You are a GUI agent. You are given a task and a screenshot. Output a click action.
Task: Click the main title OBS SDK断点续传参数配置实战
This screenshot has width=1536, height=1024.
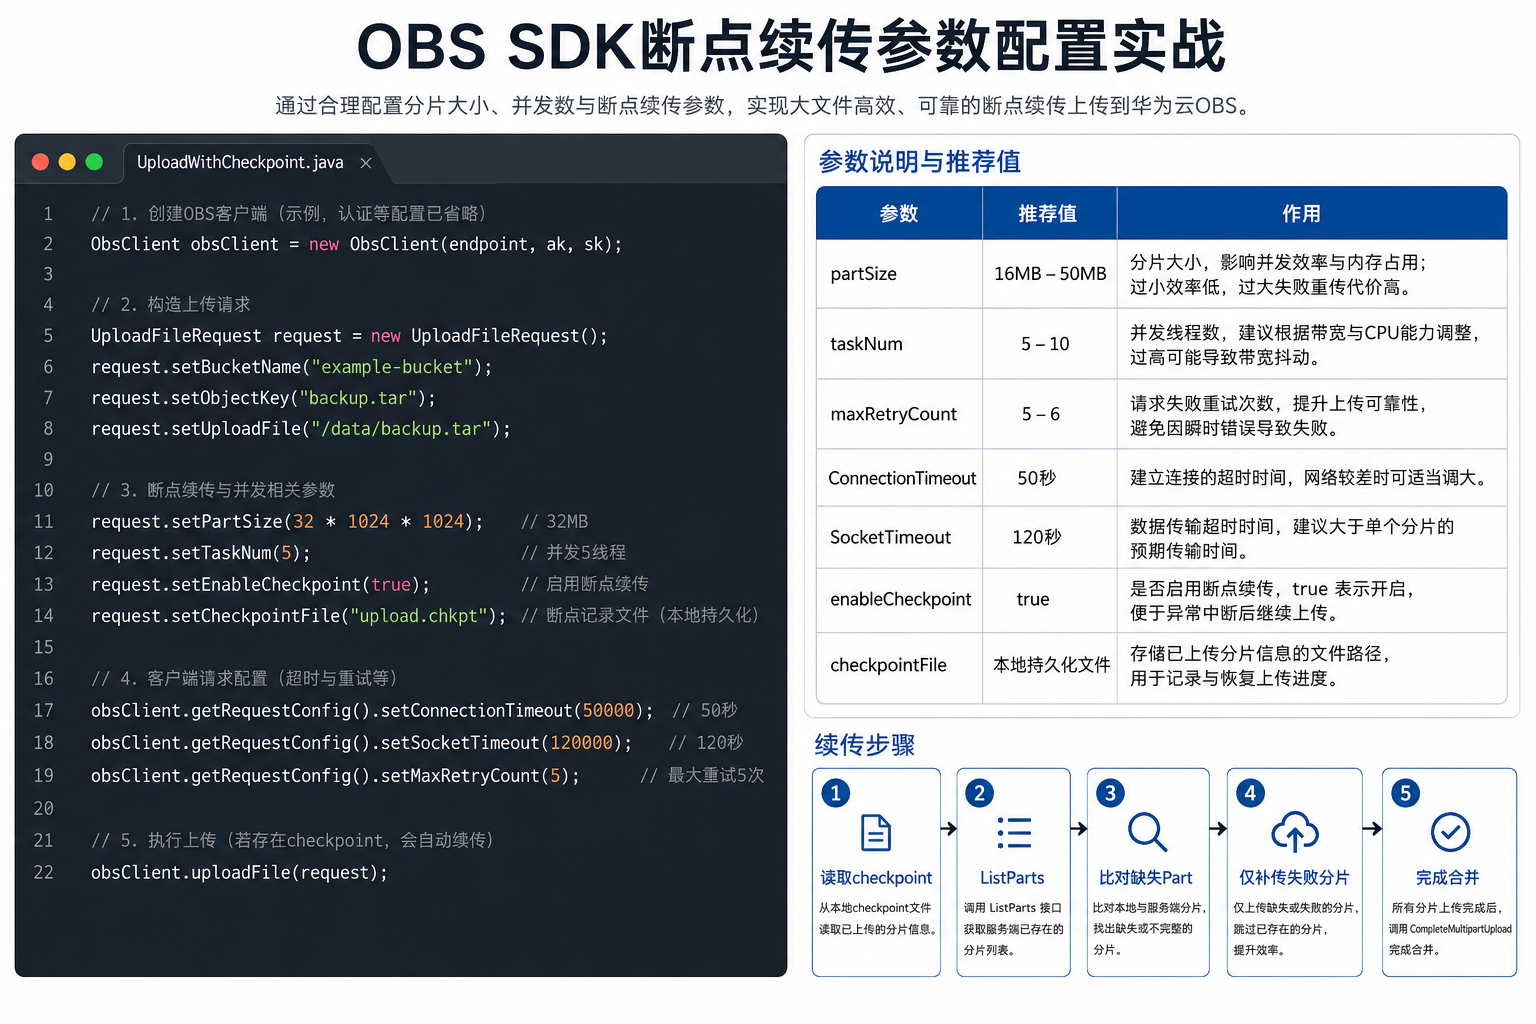791,46
